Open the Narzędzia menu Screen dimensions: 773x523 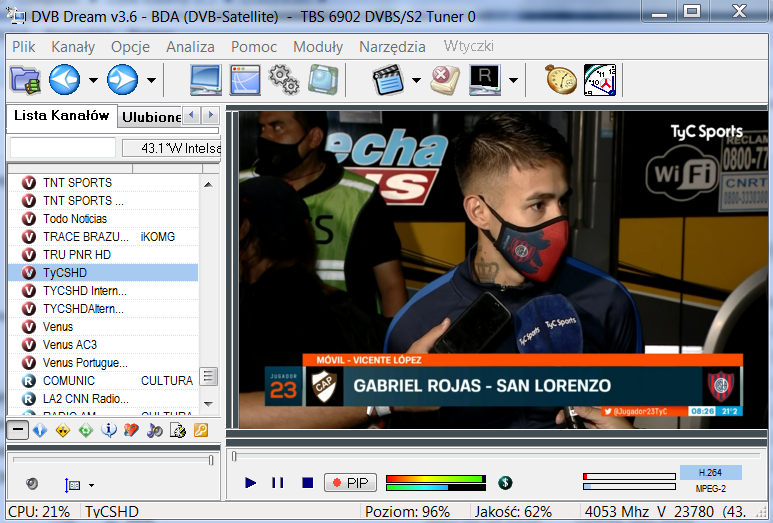coord(392,47)
